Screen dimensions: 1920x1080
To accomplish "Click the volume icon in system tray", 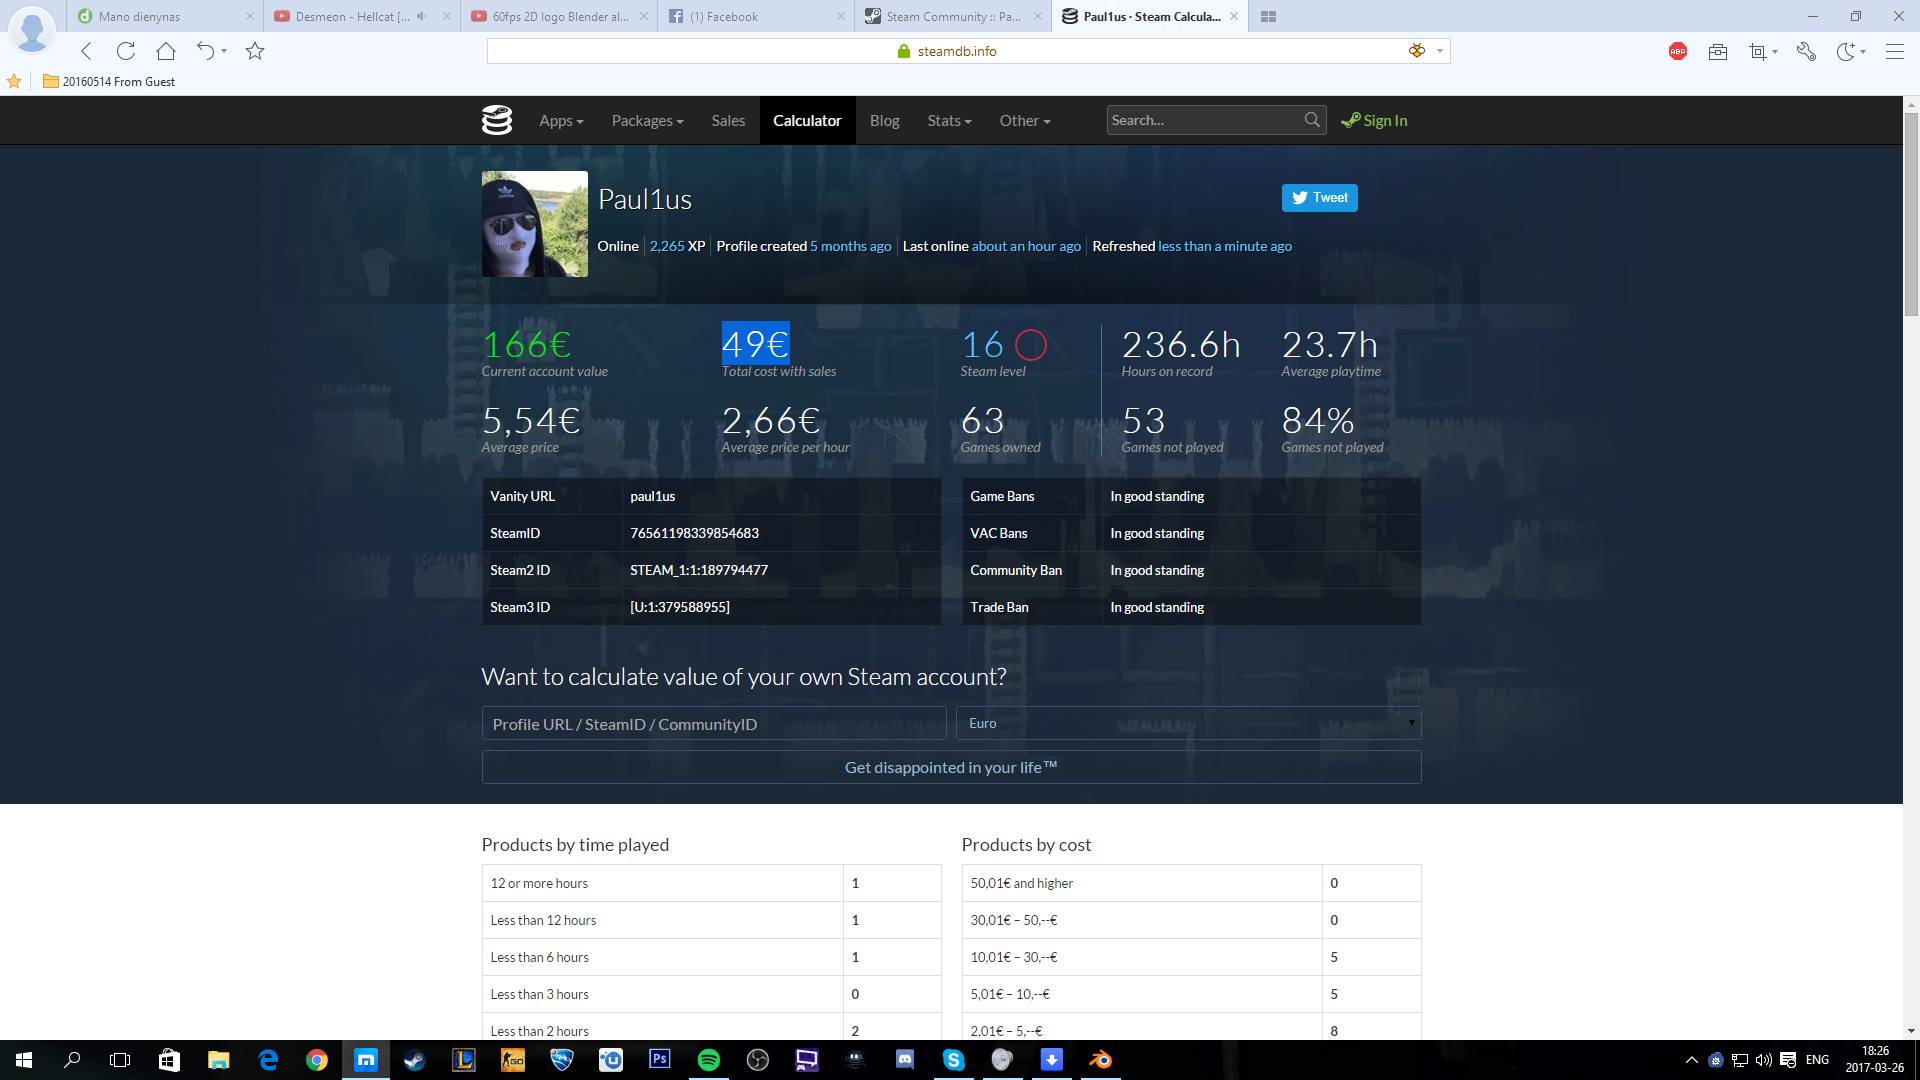I will coord(1763,1060).
